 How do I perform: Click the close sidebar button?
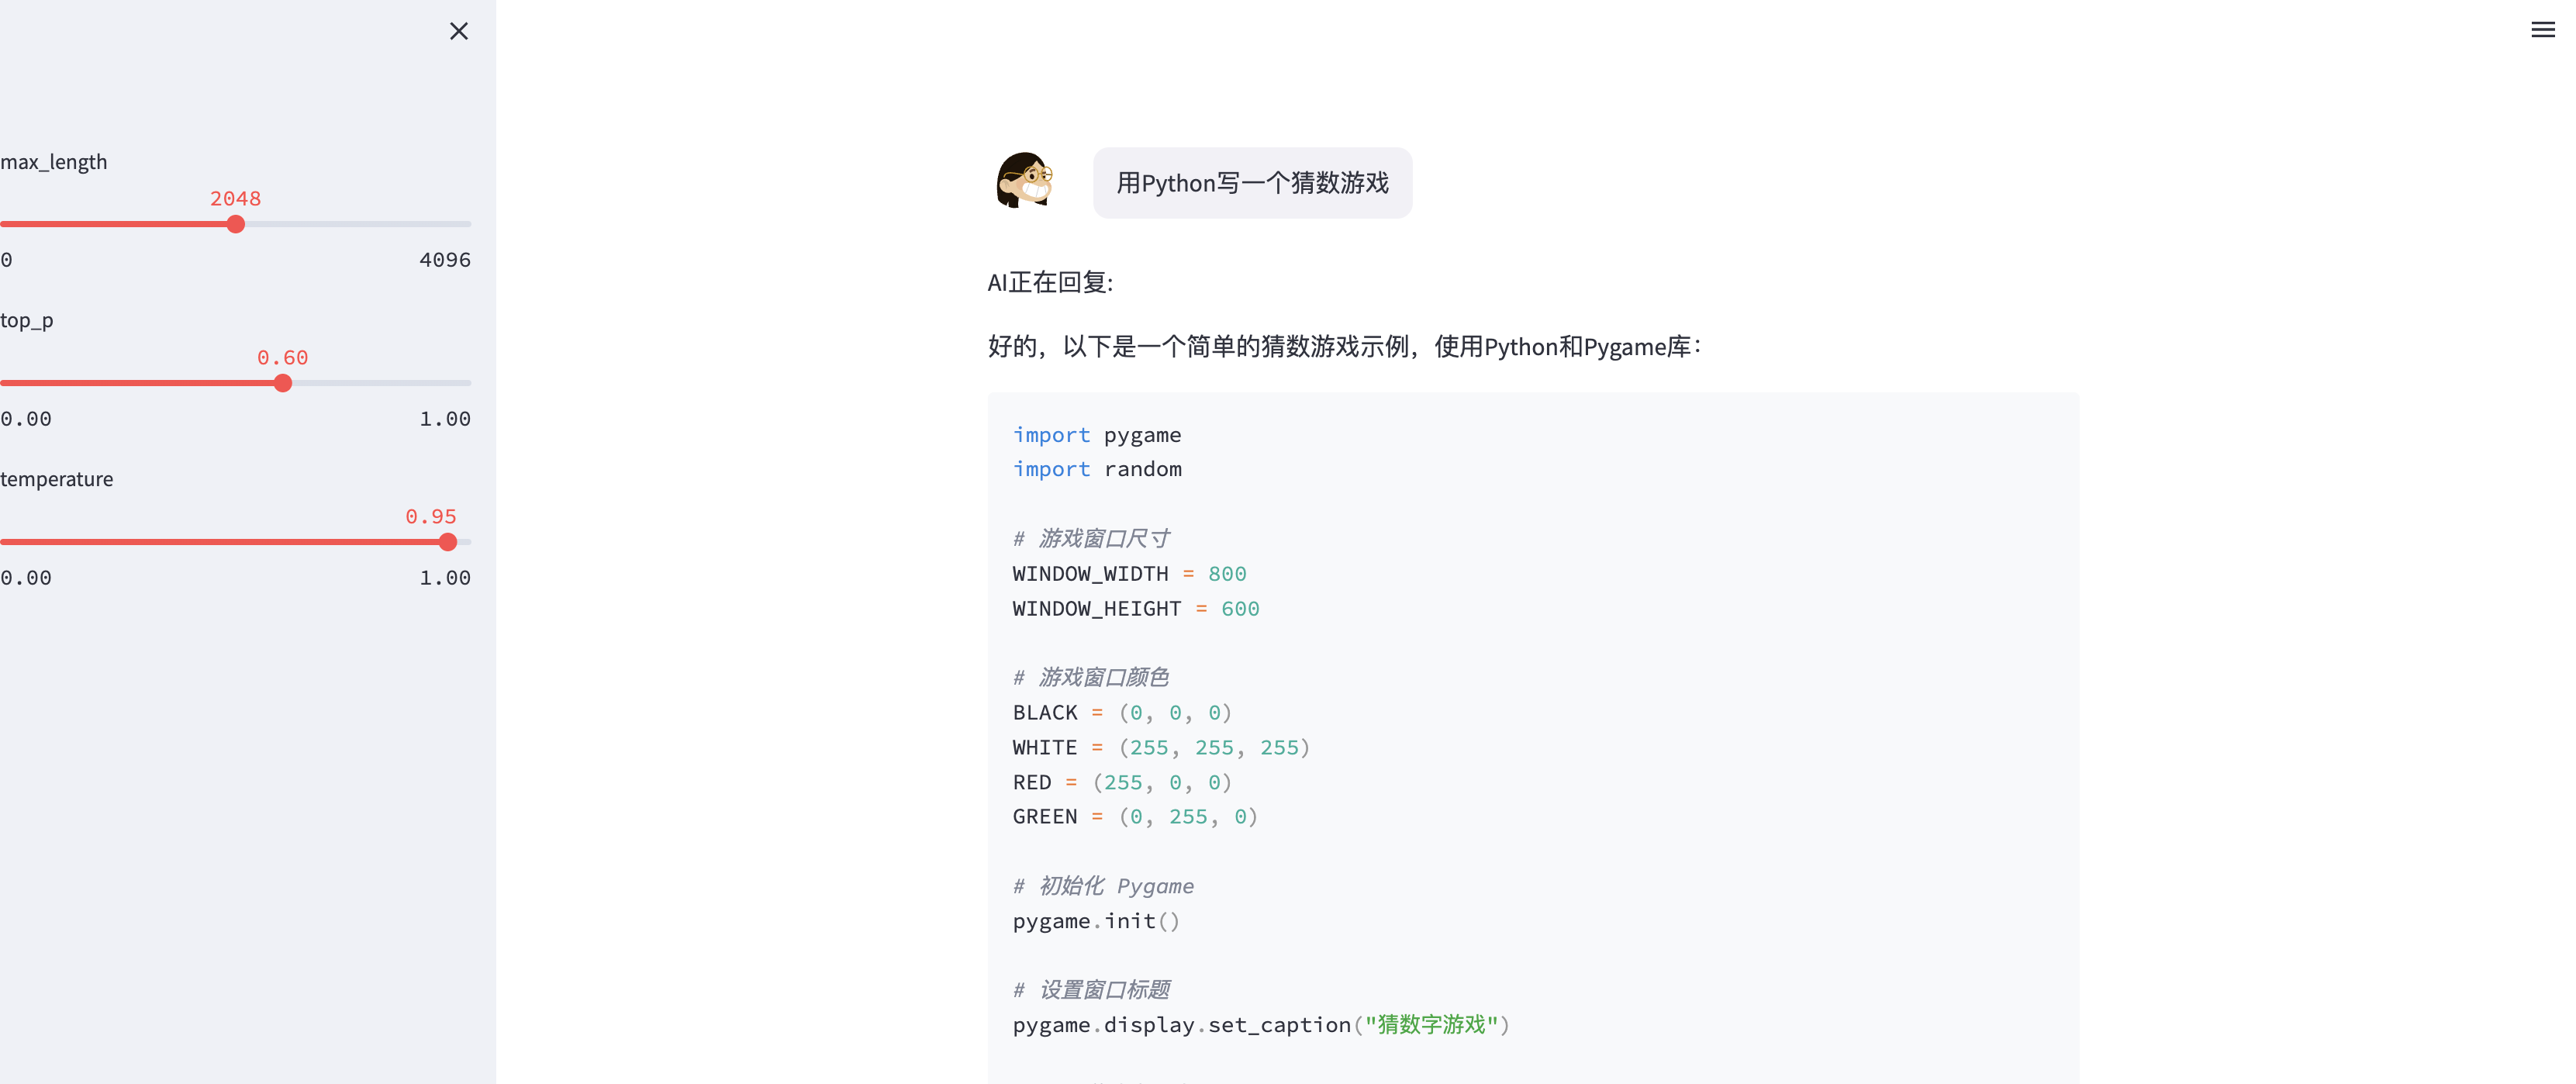[460, 29]
